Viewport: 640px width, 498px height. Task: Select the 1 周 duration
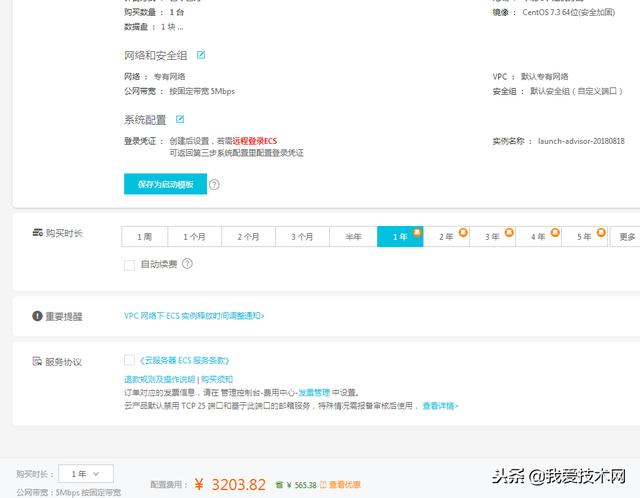click(x=144, y=237)
